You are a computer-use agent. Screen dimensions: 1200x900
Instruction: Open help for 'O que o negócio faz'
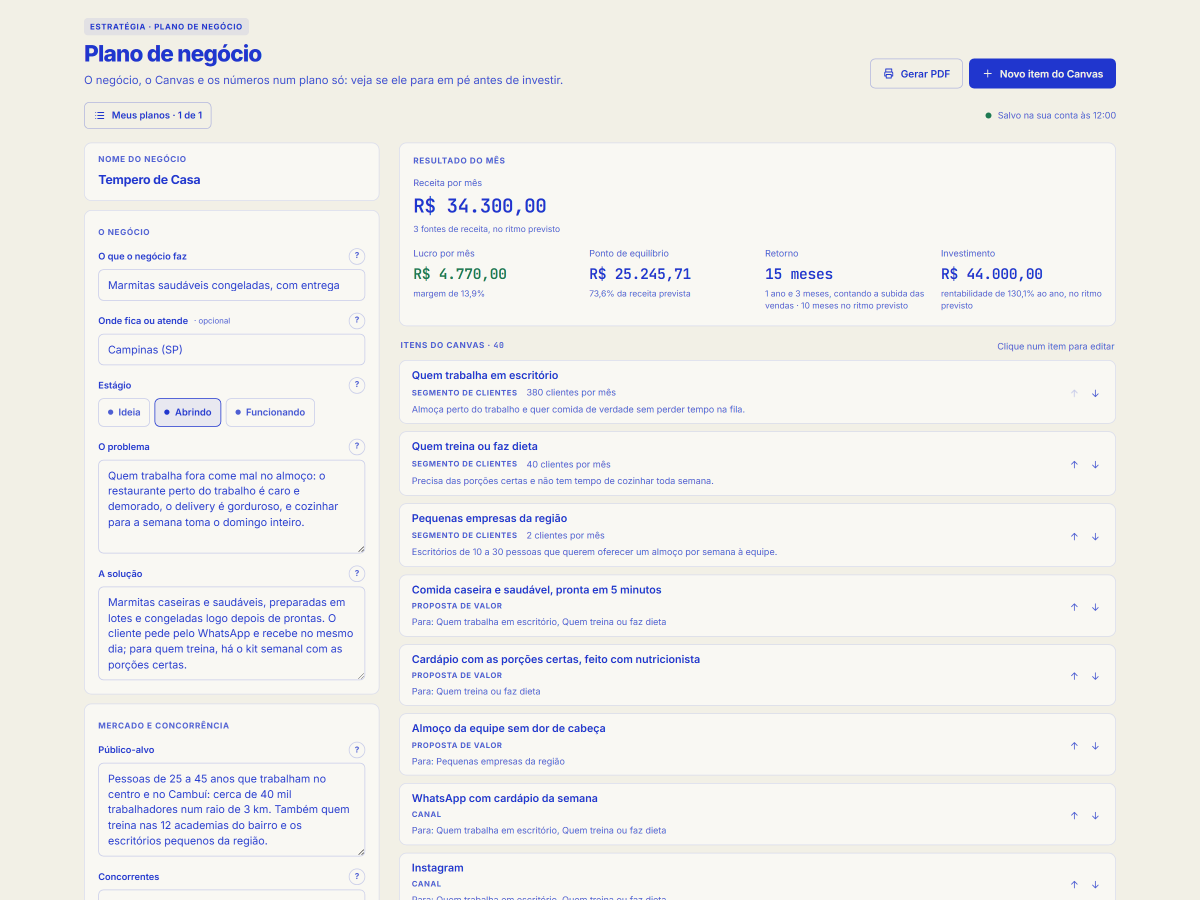tap(357, 257)
